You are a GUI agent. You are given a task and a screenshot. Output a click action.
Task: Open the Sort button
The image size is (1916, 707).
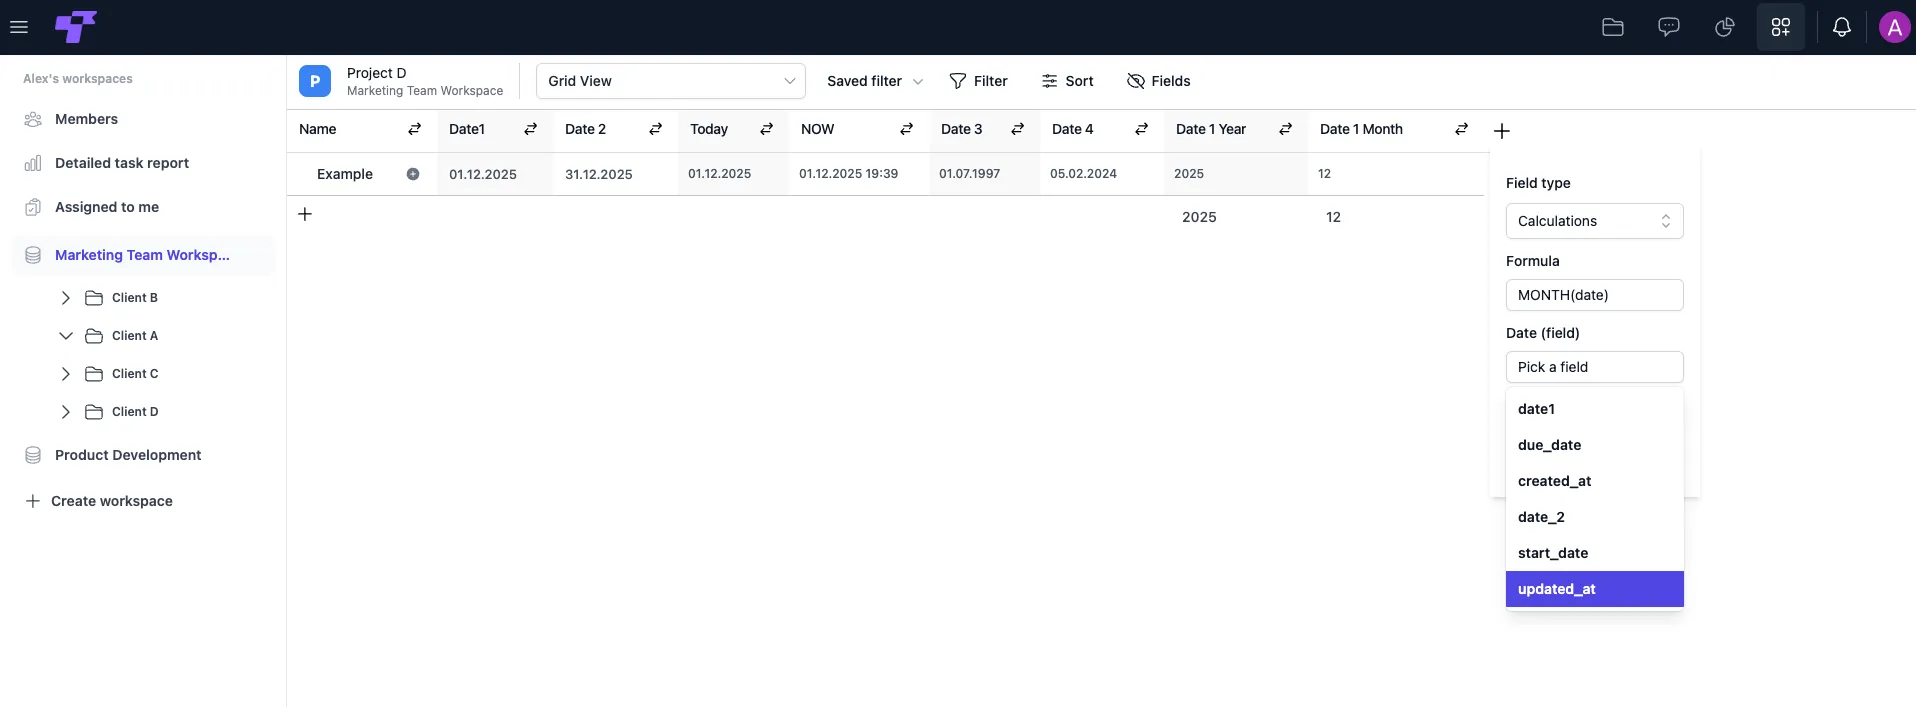click(1067, 81)
